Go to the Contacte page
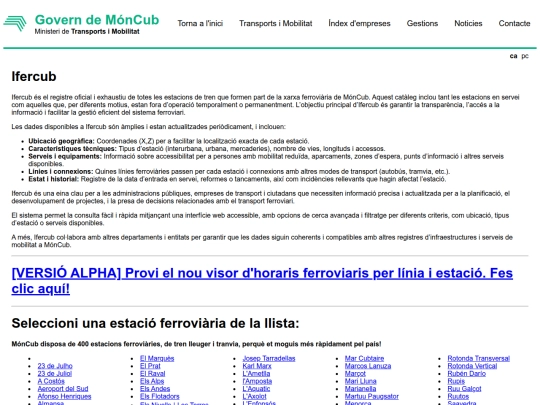This screenshot has height=405, width=540. coord(514,23)
